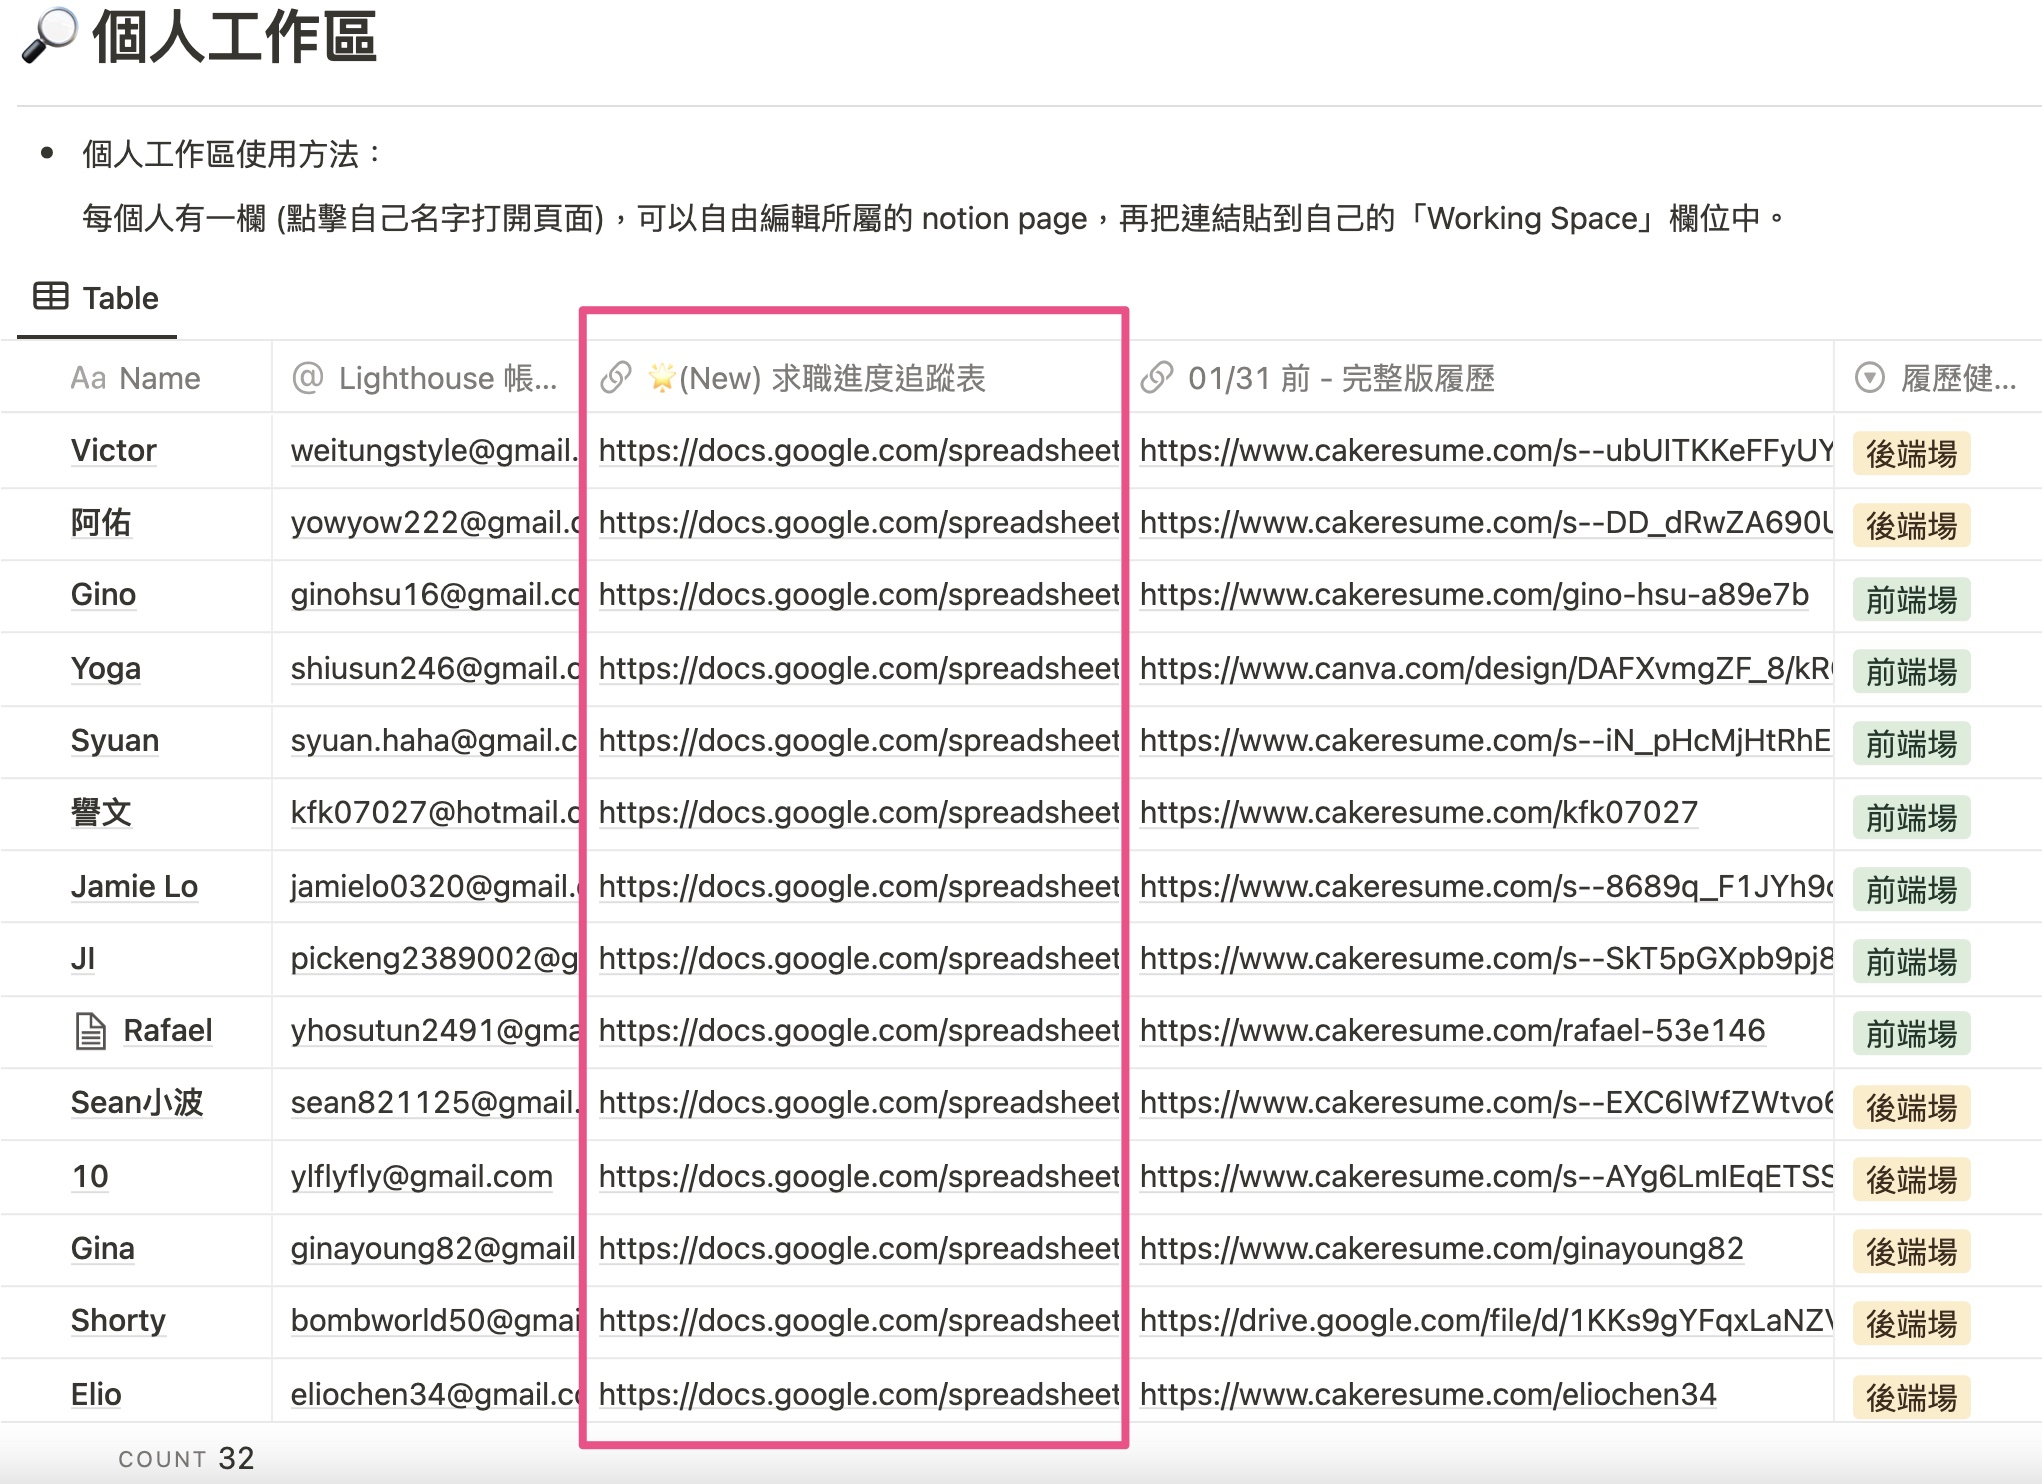Click the COUNT 32 footer summary

pos(187,1458)
